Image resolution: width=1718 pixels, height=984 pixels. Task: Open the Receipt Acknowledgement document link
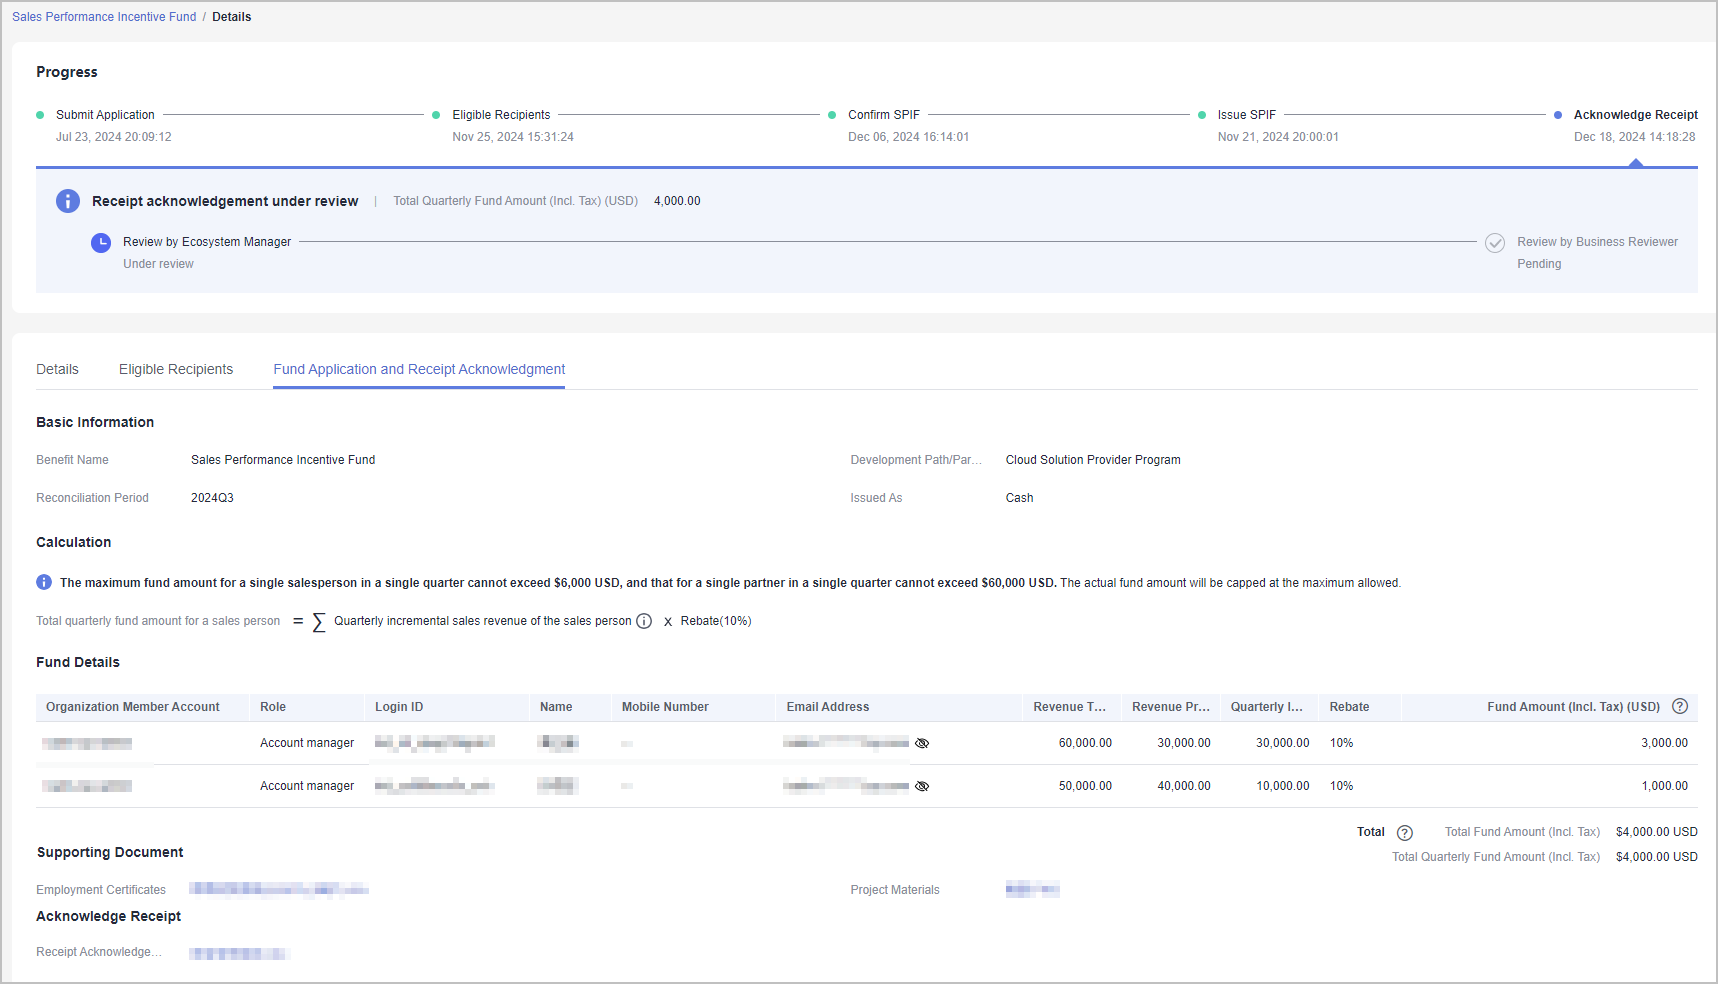(238, 953)
